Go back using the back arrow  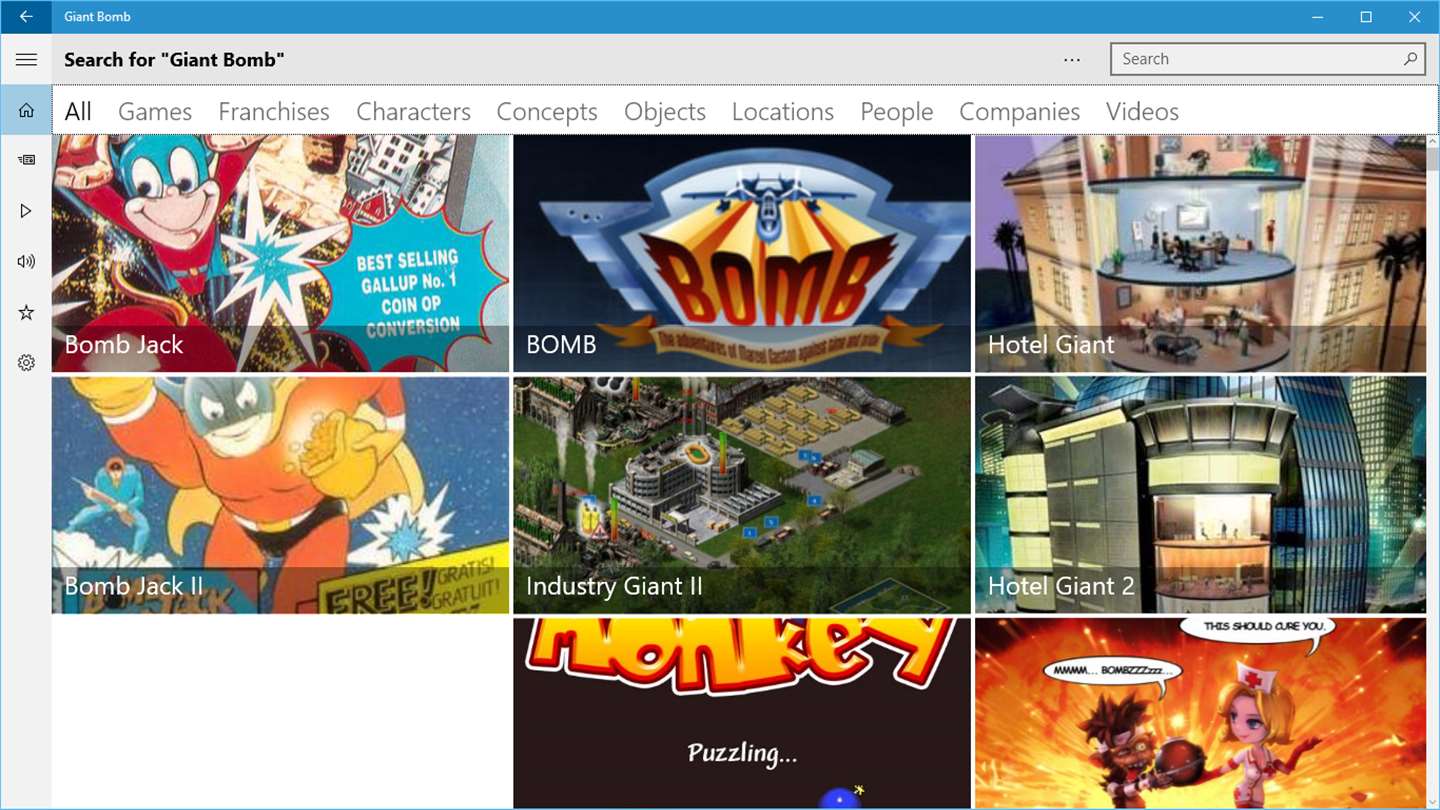tap(26, 17)
